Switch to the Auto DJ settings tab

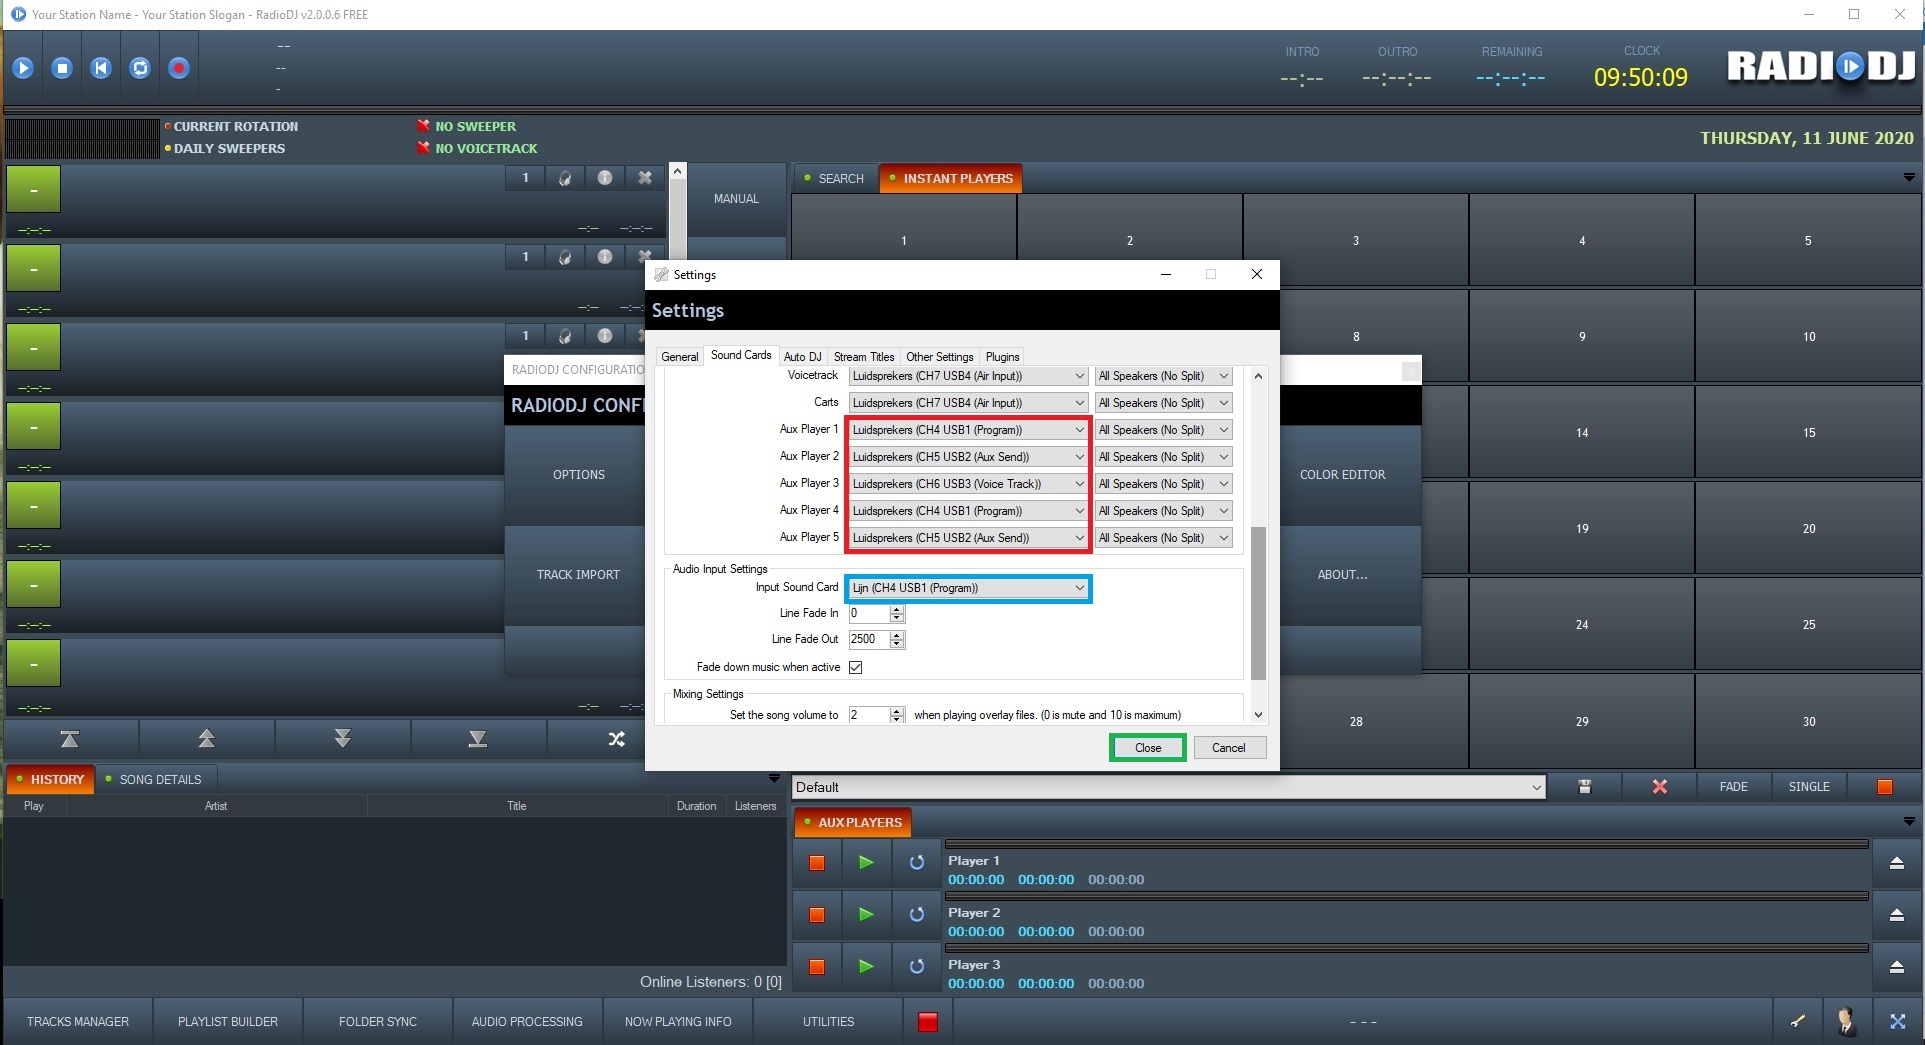click(802, 357)
